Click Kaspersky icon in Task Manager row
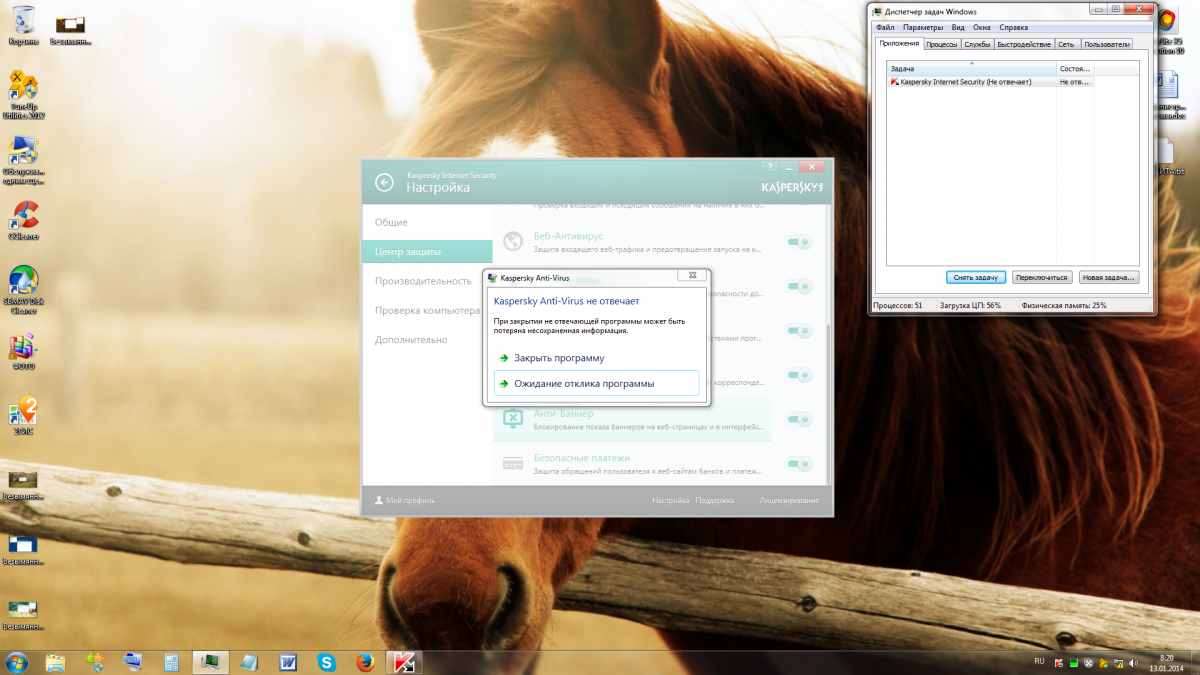The height and width of the screenshot is (675, 1200). pyautogui.click(x=894, y=82)
